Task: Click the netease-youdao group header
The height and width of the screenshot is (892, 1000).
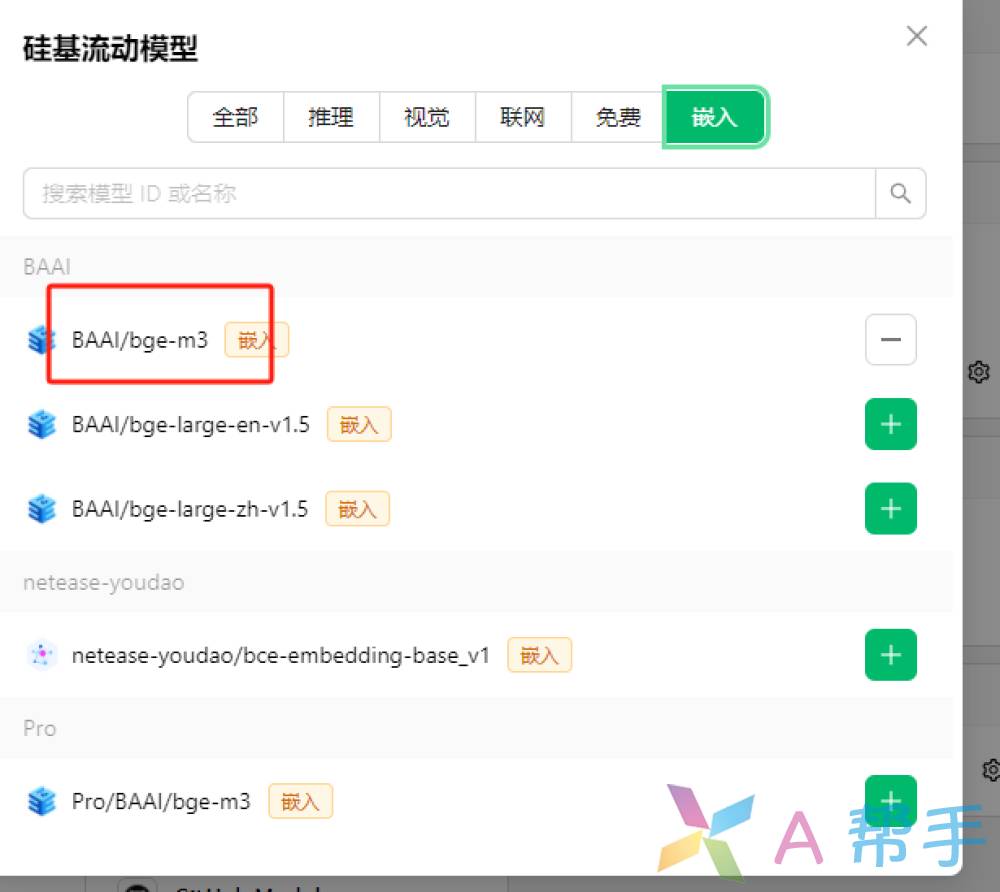Action: (x=476, y=582)
